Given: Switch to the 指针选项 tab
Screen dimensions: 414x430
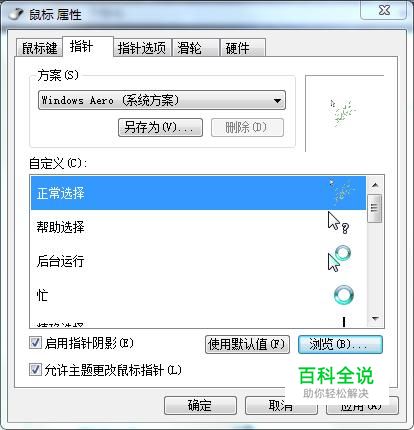Looking at the screenshot, I should point(142,48).
